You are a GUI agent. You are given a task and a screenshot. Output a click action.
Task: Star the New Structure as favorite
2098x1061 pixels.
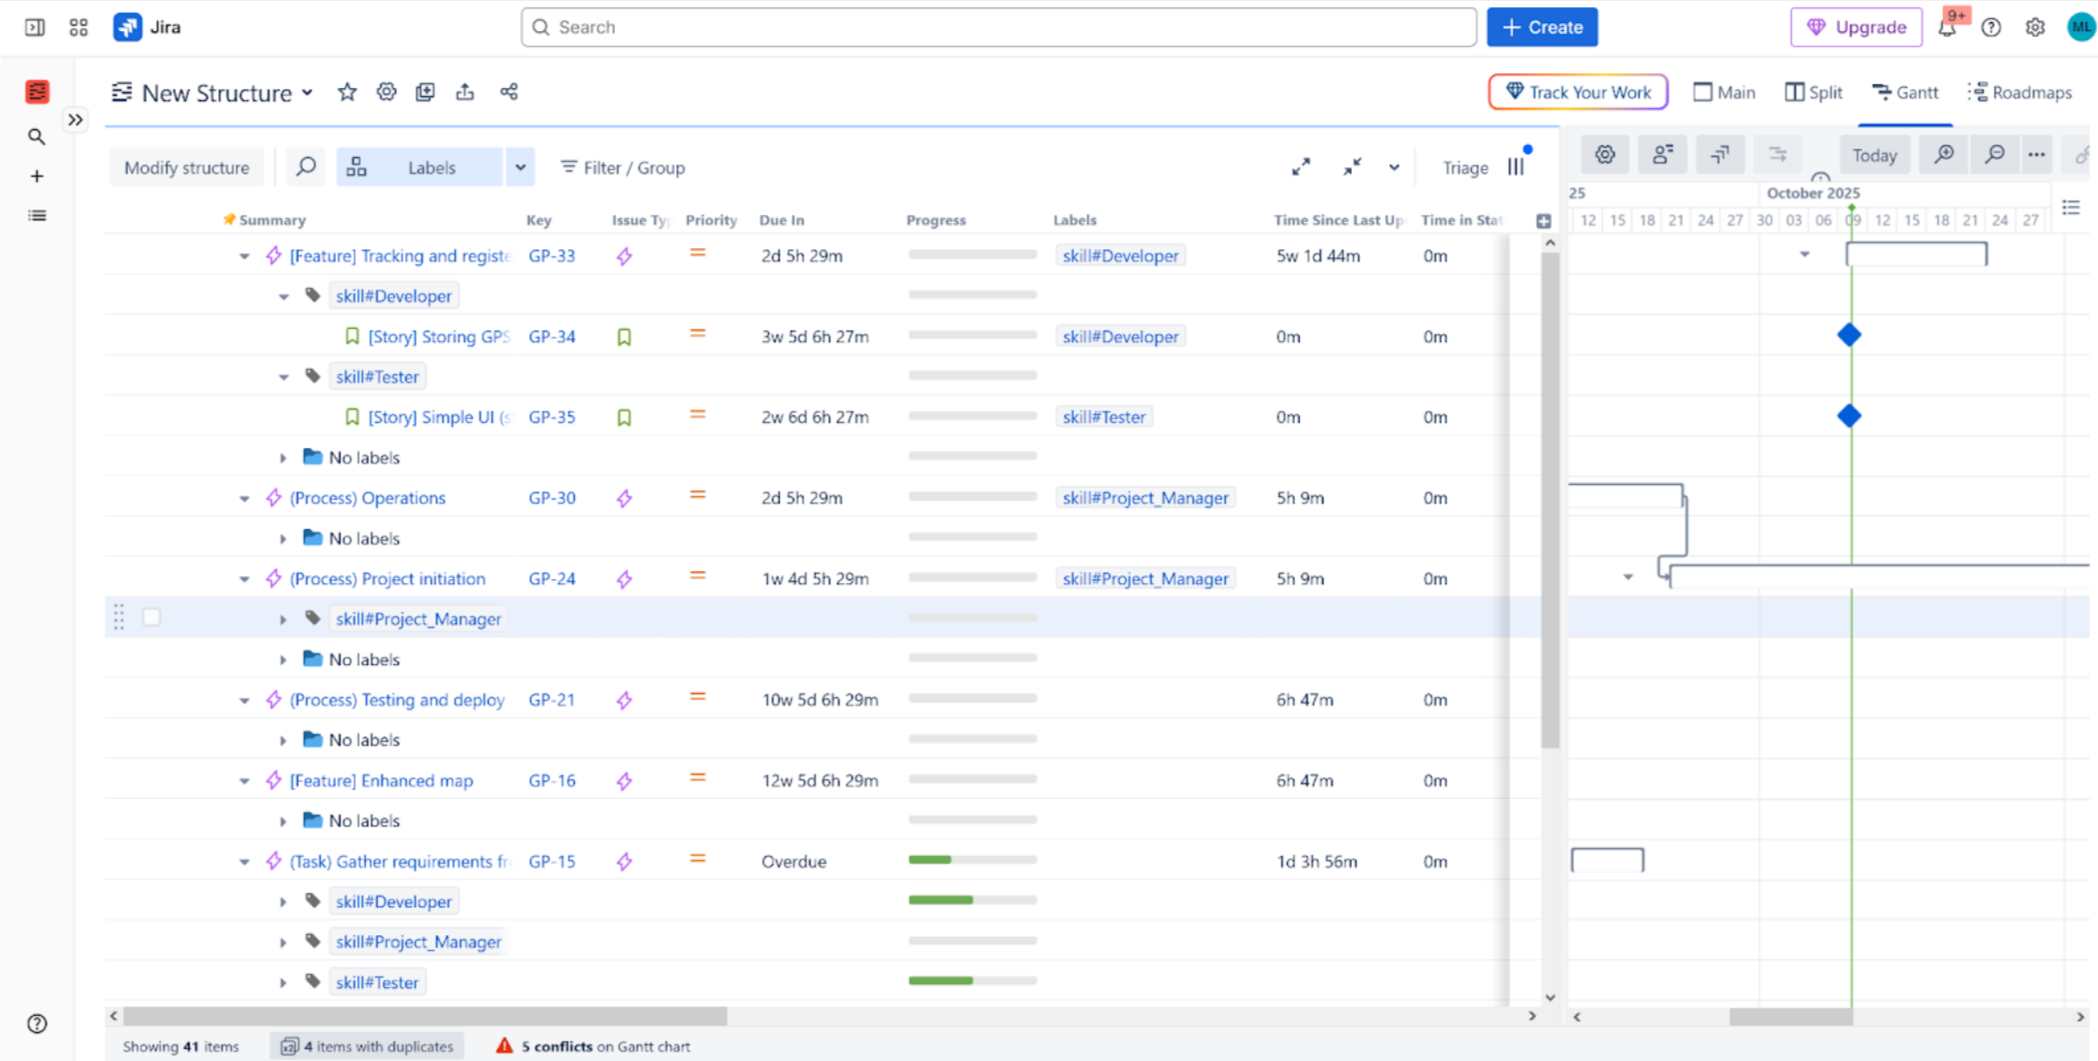pos(347,92)
